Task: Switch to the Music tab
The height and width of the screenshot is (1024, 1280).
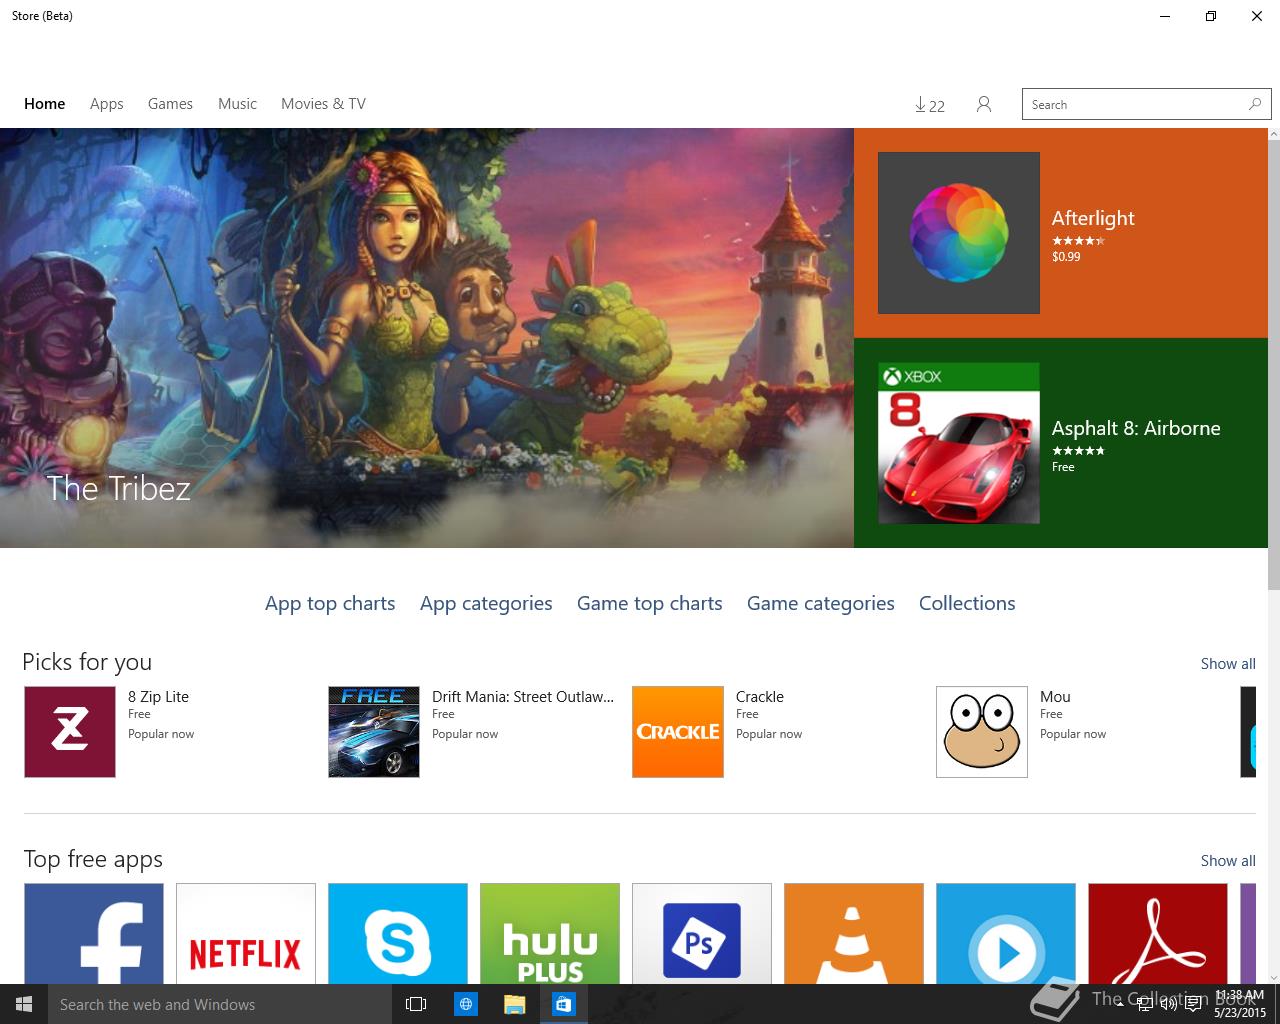Action: click(x=237, y=104)
